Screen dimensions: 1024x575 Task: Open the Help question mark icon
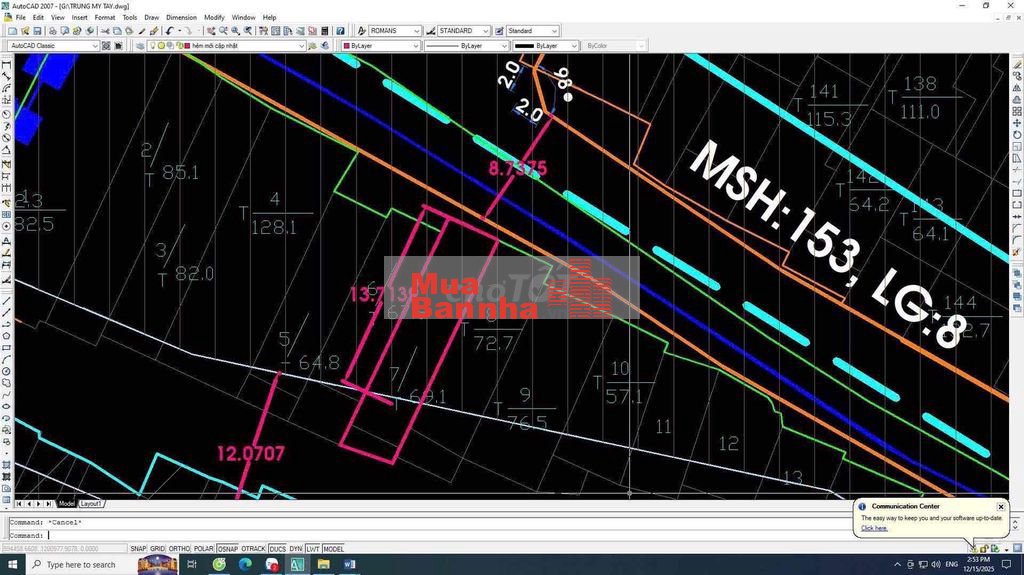(x=340, y=31)
